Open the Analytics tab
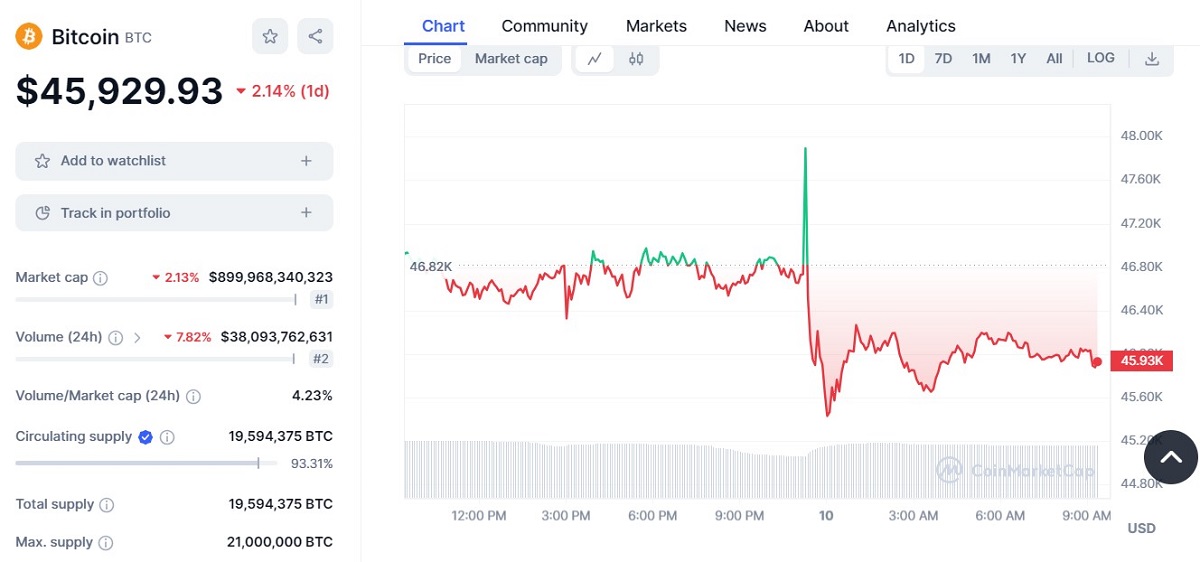1200x562 pixels. (x=920, y=26)
